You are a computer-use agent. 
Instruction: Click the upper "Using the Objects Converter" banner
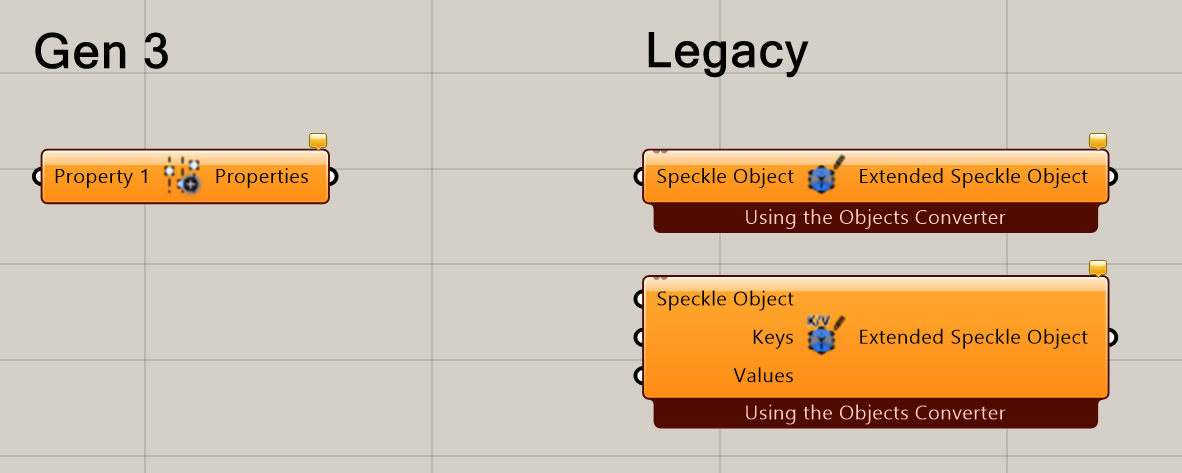875,218
